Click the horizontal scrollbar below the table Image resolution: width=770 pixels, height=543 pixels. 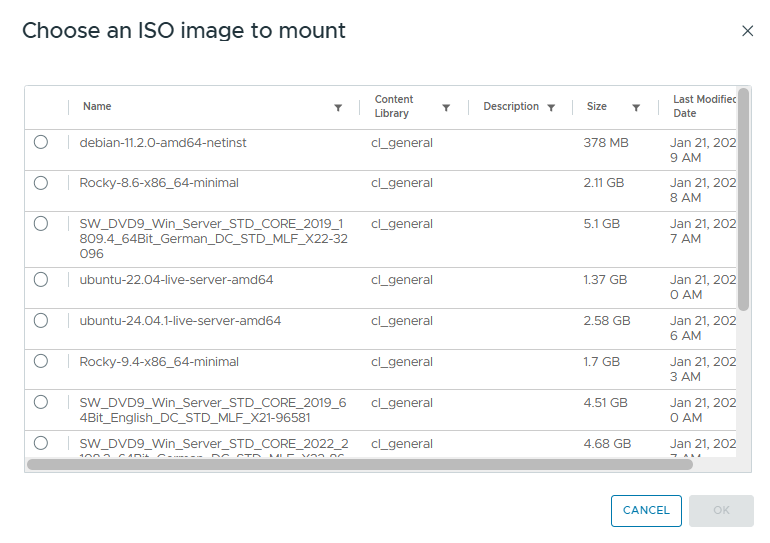click(359, 464)
